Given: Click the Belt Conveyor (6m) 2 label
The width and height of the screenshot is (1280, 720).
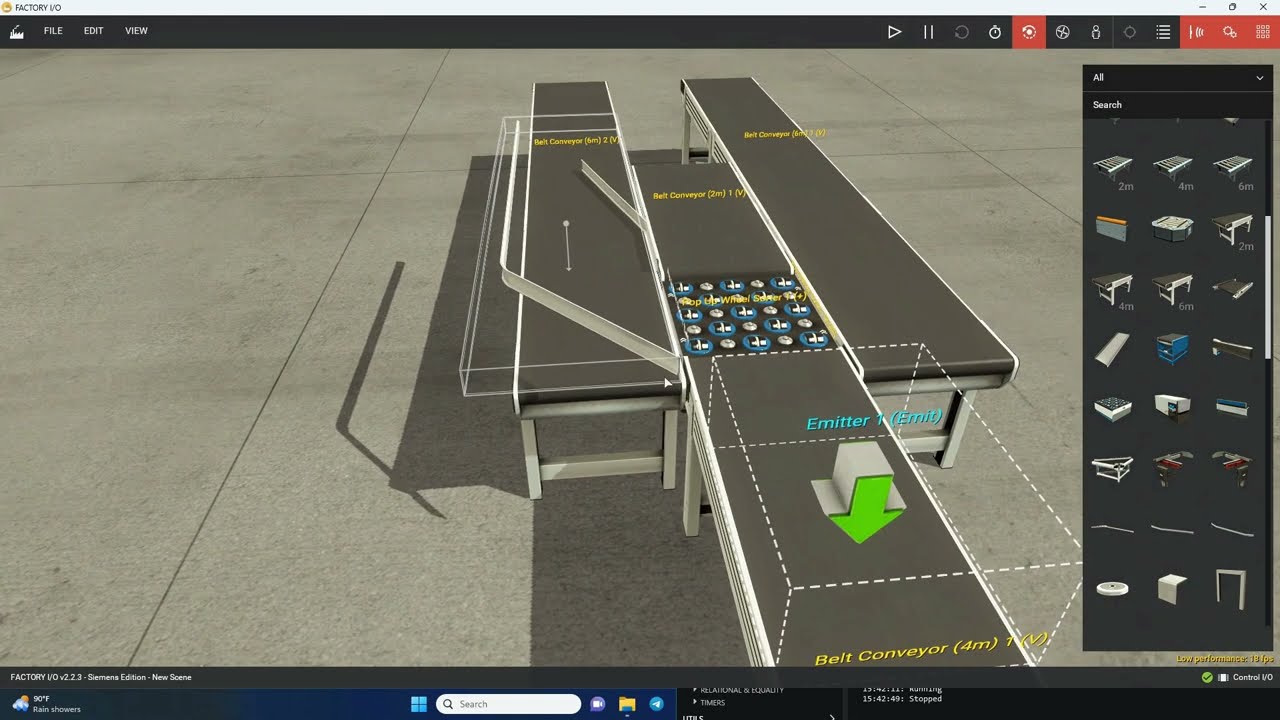Looking at the screenshot, I should 577,141.
